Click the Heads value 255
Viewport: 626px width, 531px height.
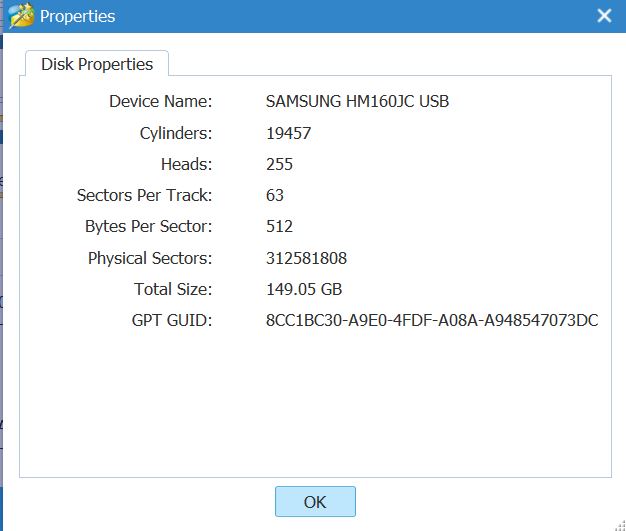click(279, 164)
